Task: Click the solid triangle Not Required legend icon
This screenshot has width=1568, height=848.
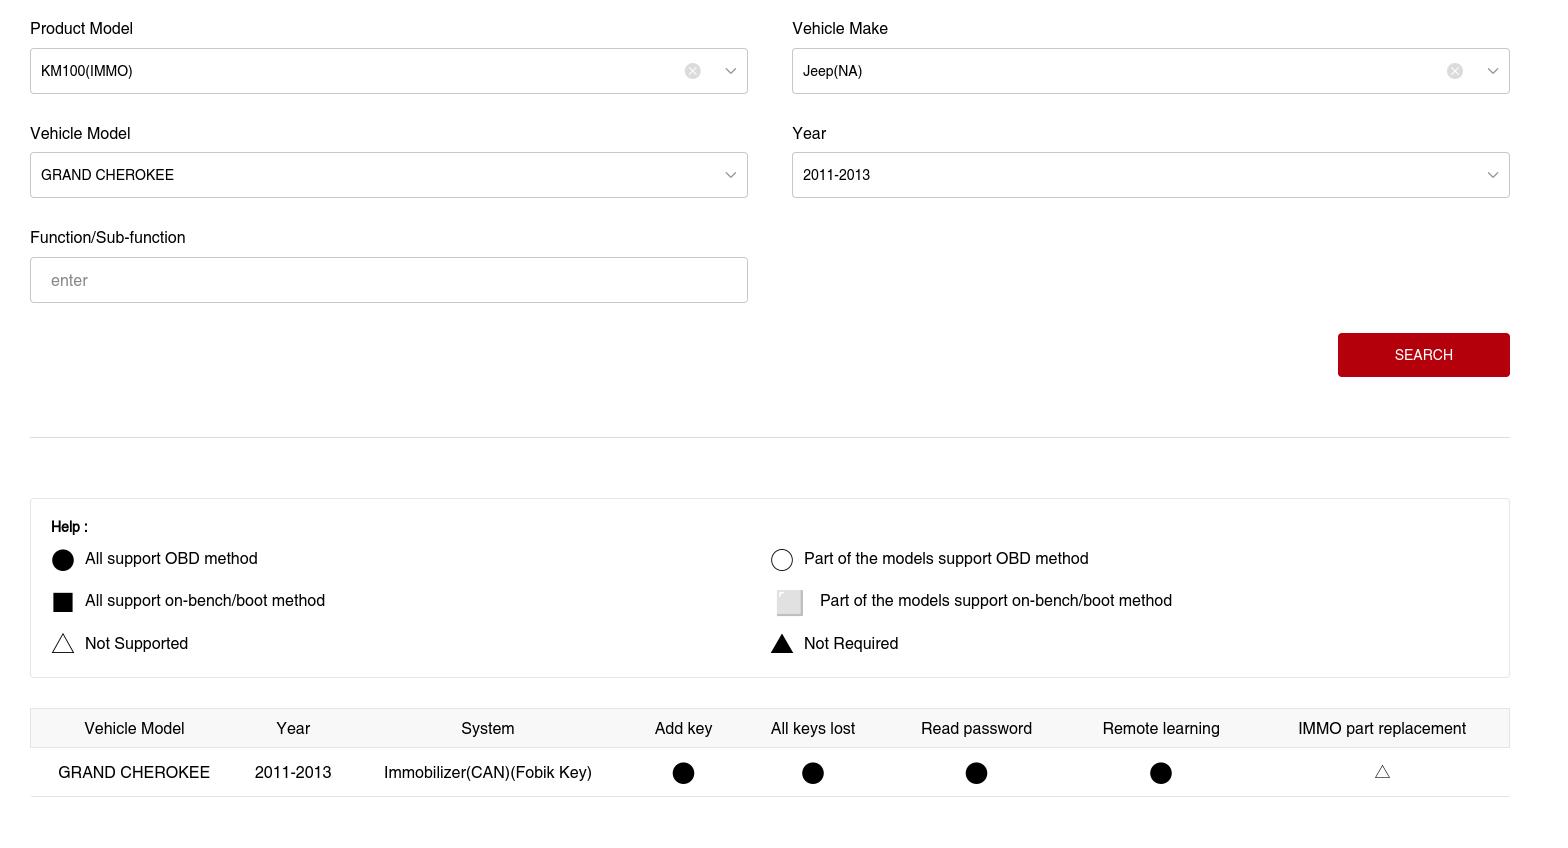Action: coord(782,644)
